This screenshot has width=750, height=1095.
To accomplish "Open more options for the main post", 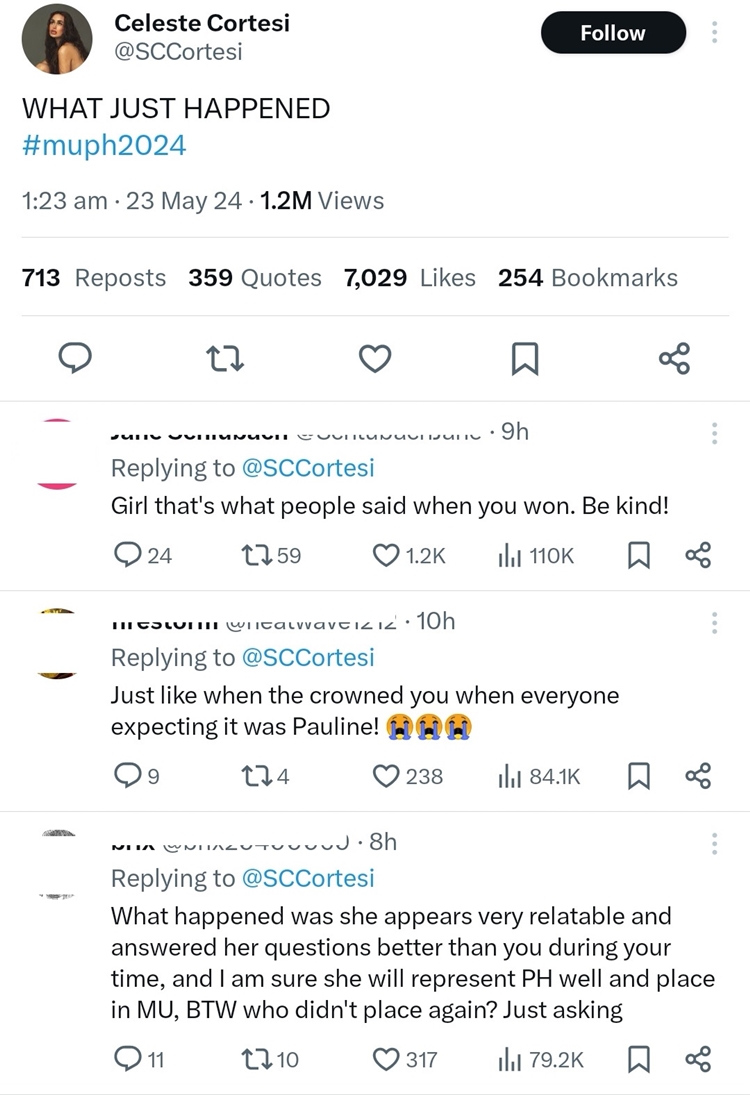I will tap(714, 33).
